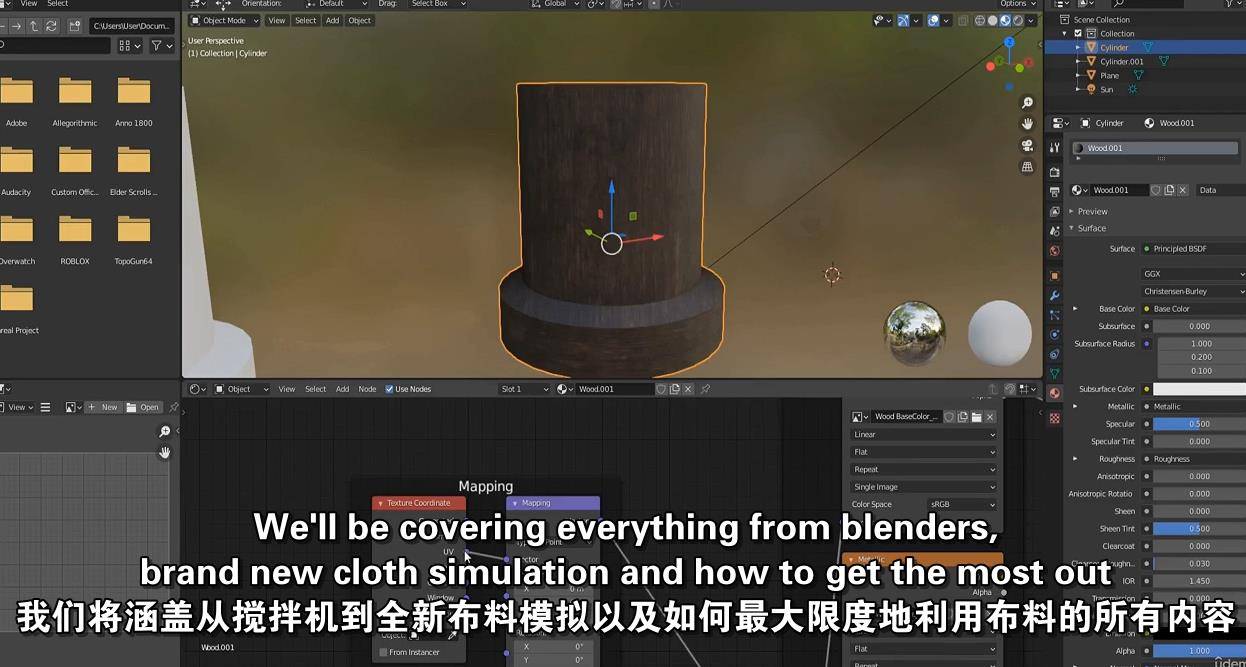Viewport: 1246px width, 667px height.
Task: Toggle the camera view icon
Action: click(1027, 145)
